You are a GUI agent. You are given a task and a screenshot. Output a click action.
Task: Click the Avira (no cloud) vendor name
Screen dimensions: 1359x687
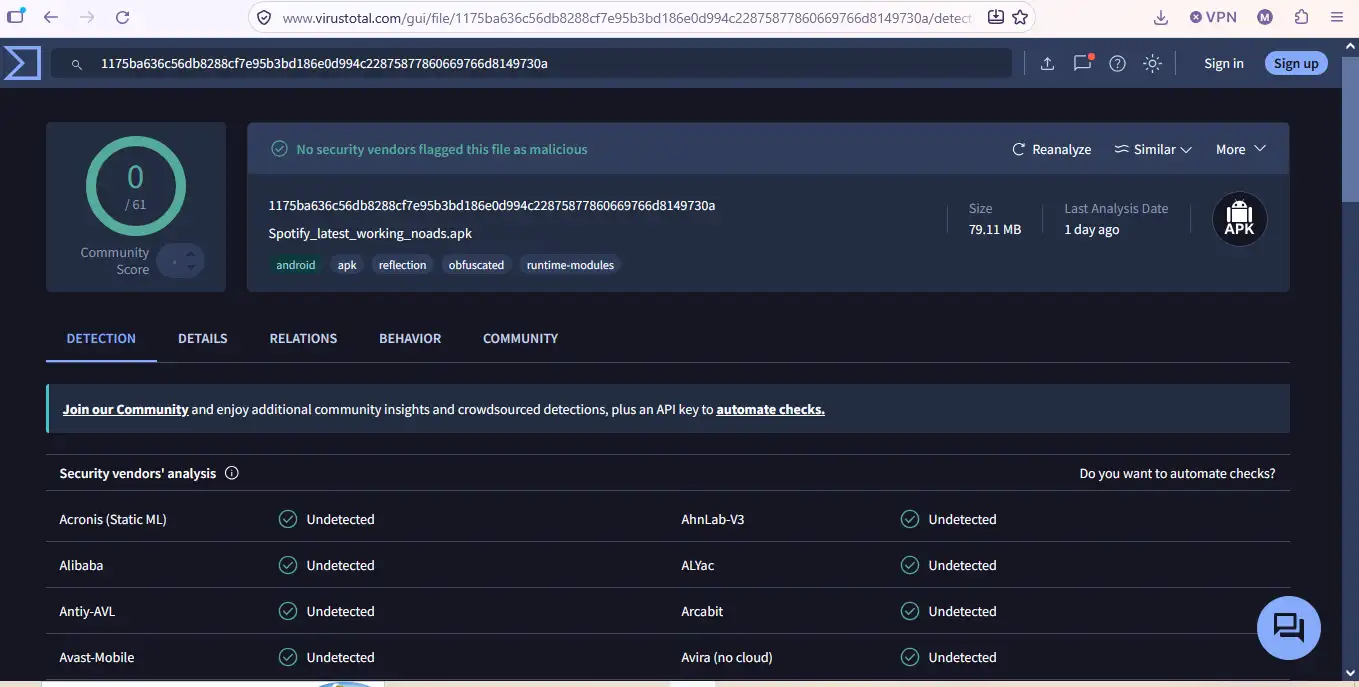(727, 657)
